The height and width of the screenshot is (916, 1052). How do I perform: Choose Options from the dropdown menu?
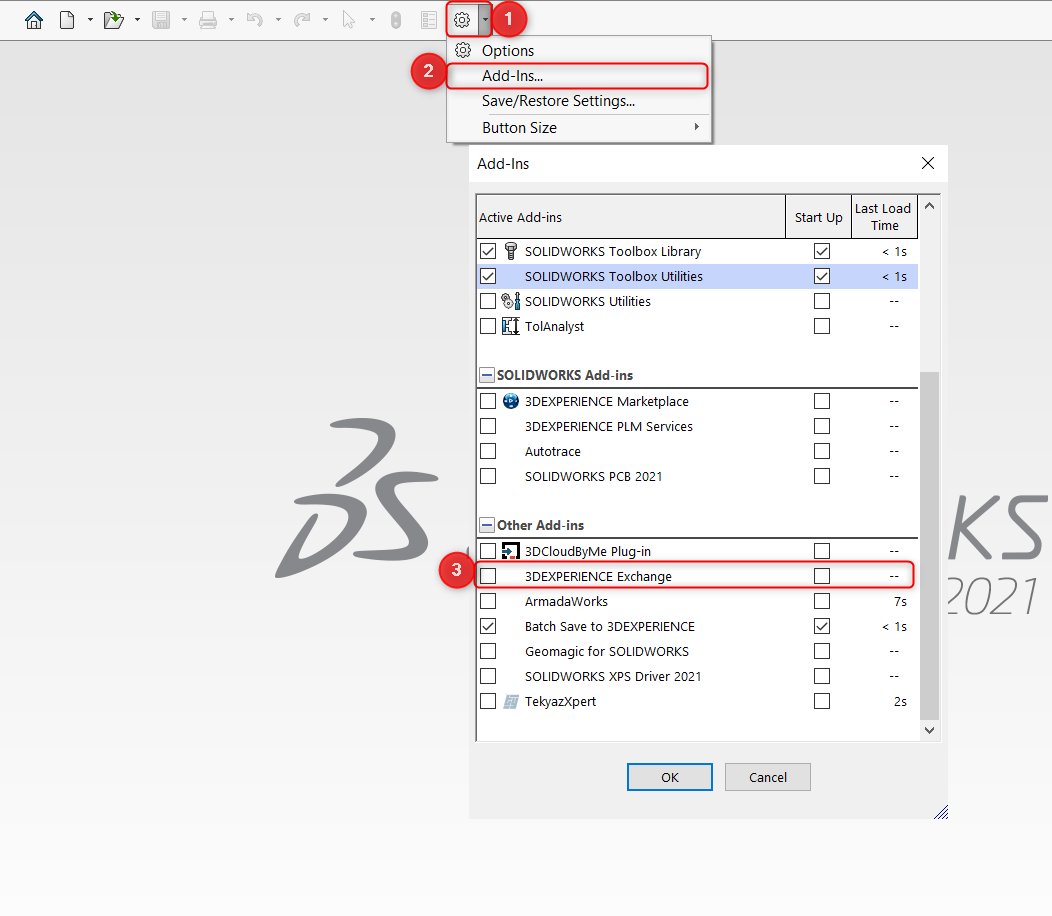[x=579, y=51]
